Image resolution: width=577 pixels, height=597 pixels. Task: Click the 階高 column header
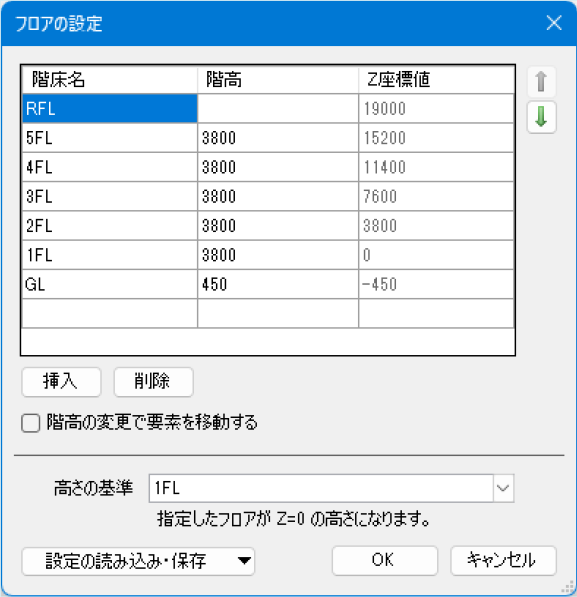(278, 80)
